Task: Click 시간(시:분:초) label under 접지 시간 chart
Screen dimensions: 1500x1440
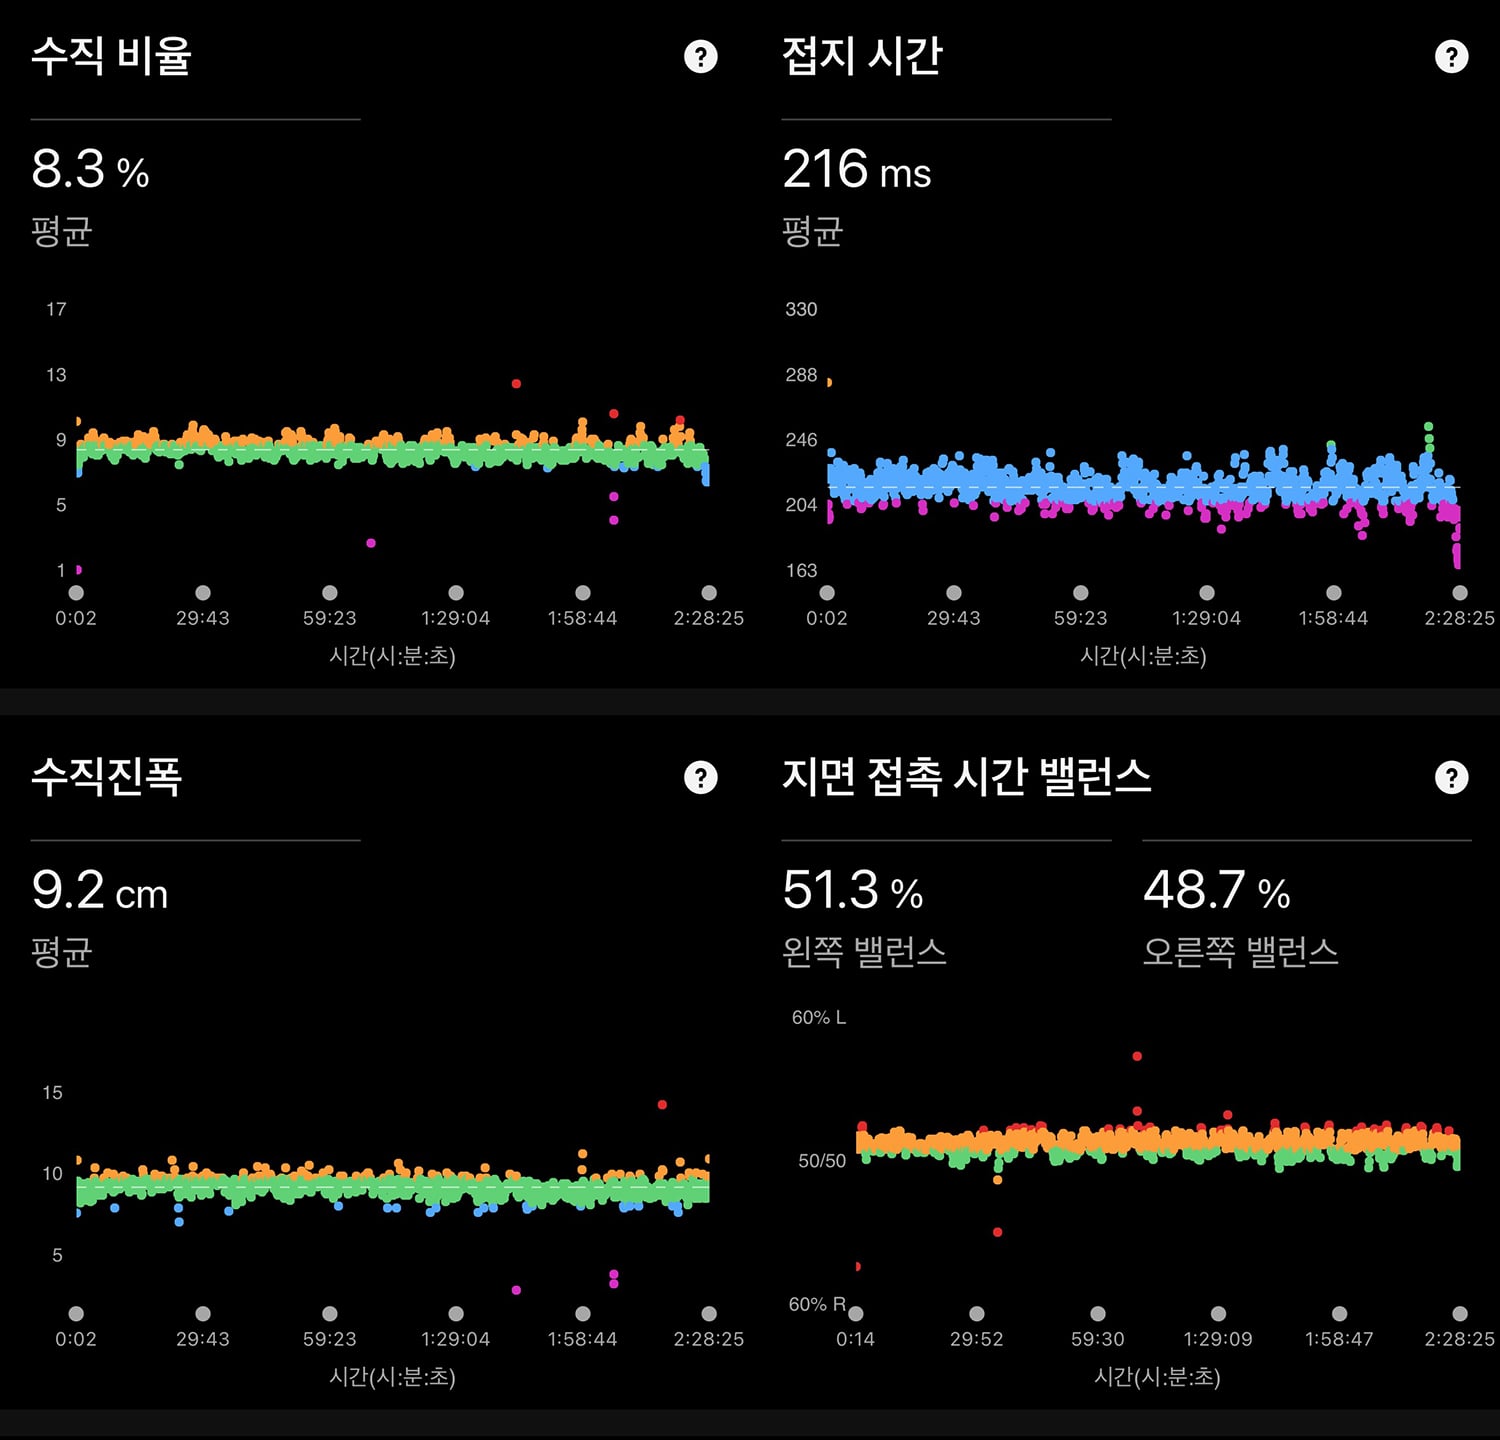Action: point(1143,656)
